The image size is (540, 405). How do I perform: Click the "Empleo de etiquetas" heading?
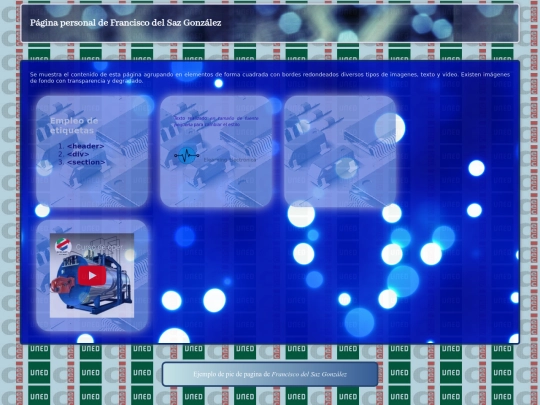pyautogui.click(x=74, y=125)
